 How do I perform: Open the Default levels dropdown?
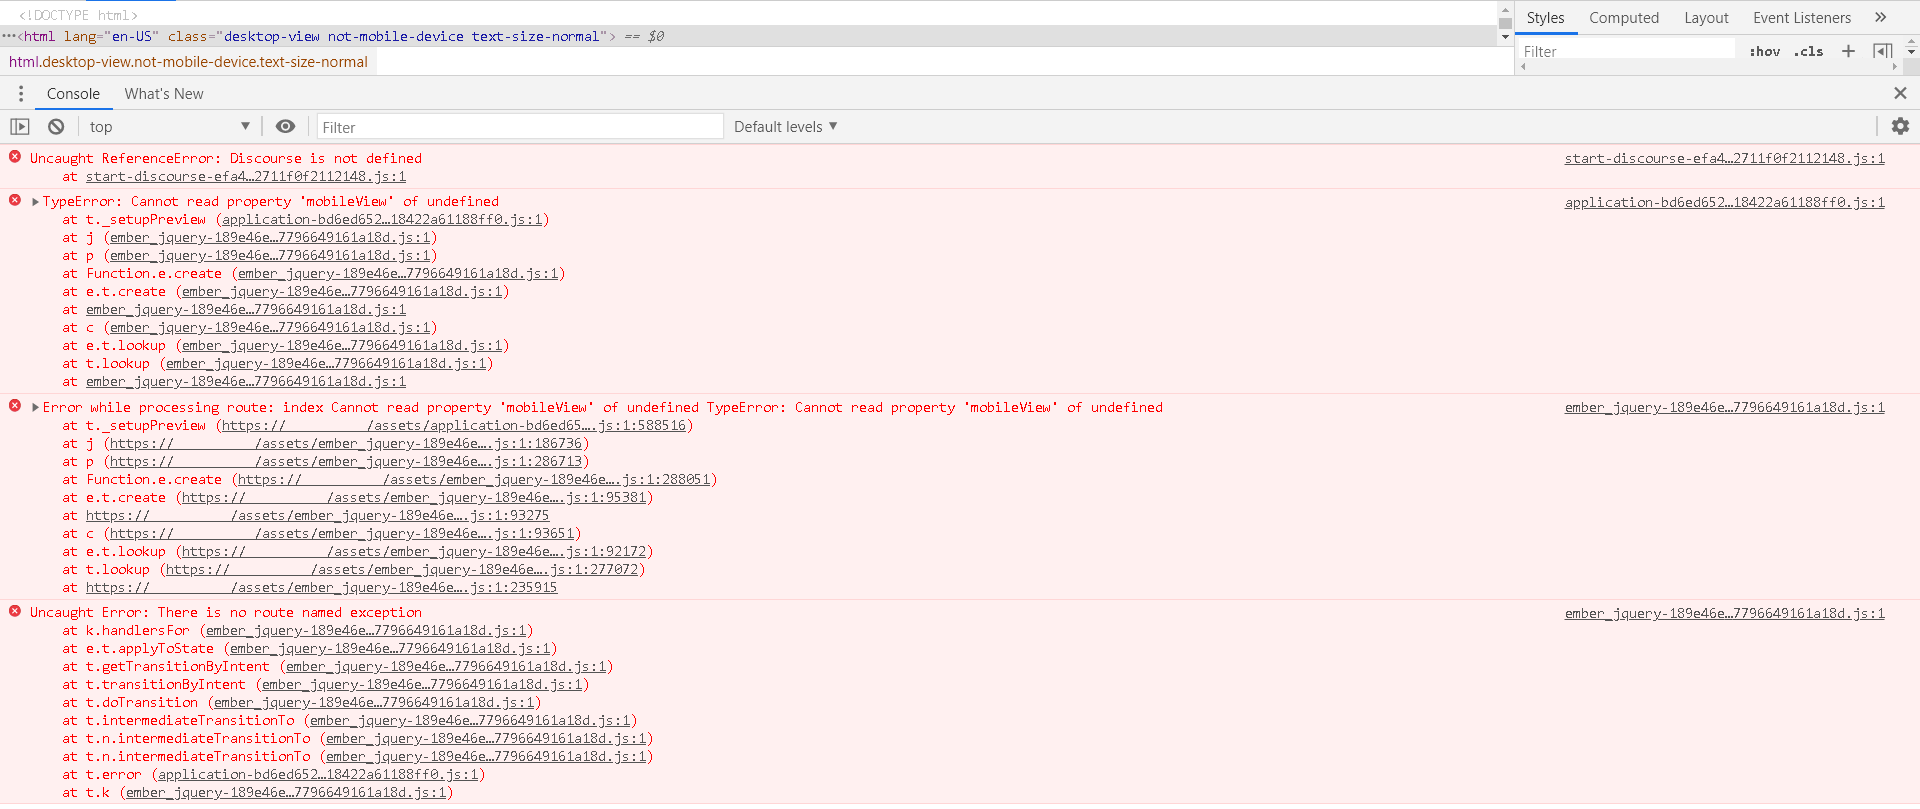tap(785, 127)
